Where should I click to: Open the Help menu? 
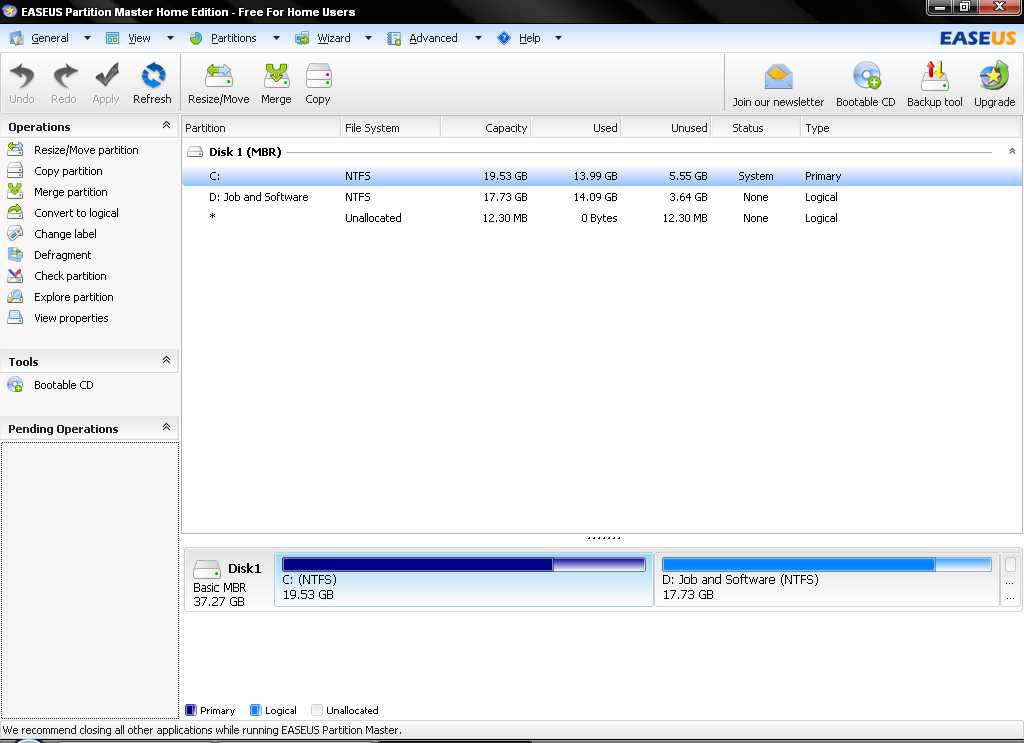[x=530, y=38]
